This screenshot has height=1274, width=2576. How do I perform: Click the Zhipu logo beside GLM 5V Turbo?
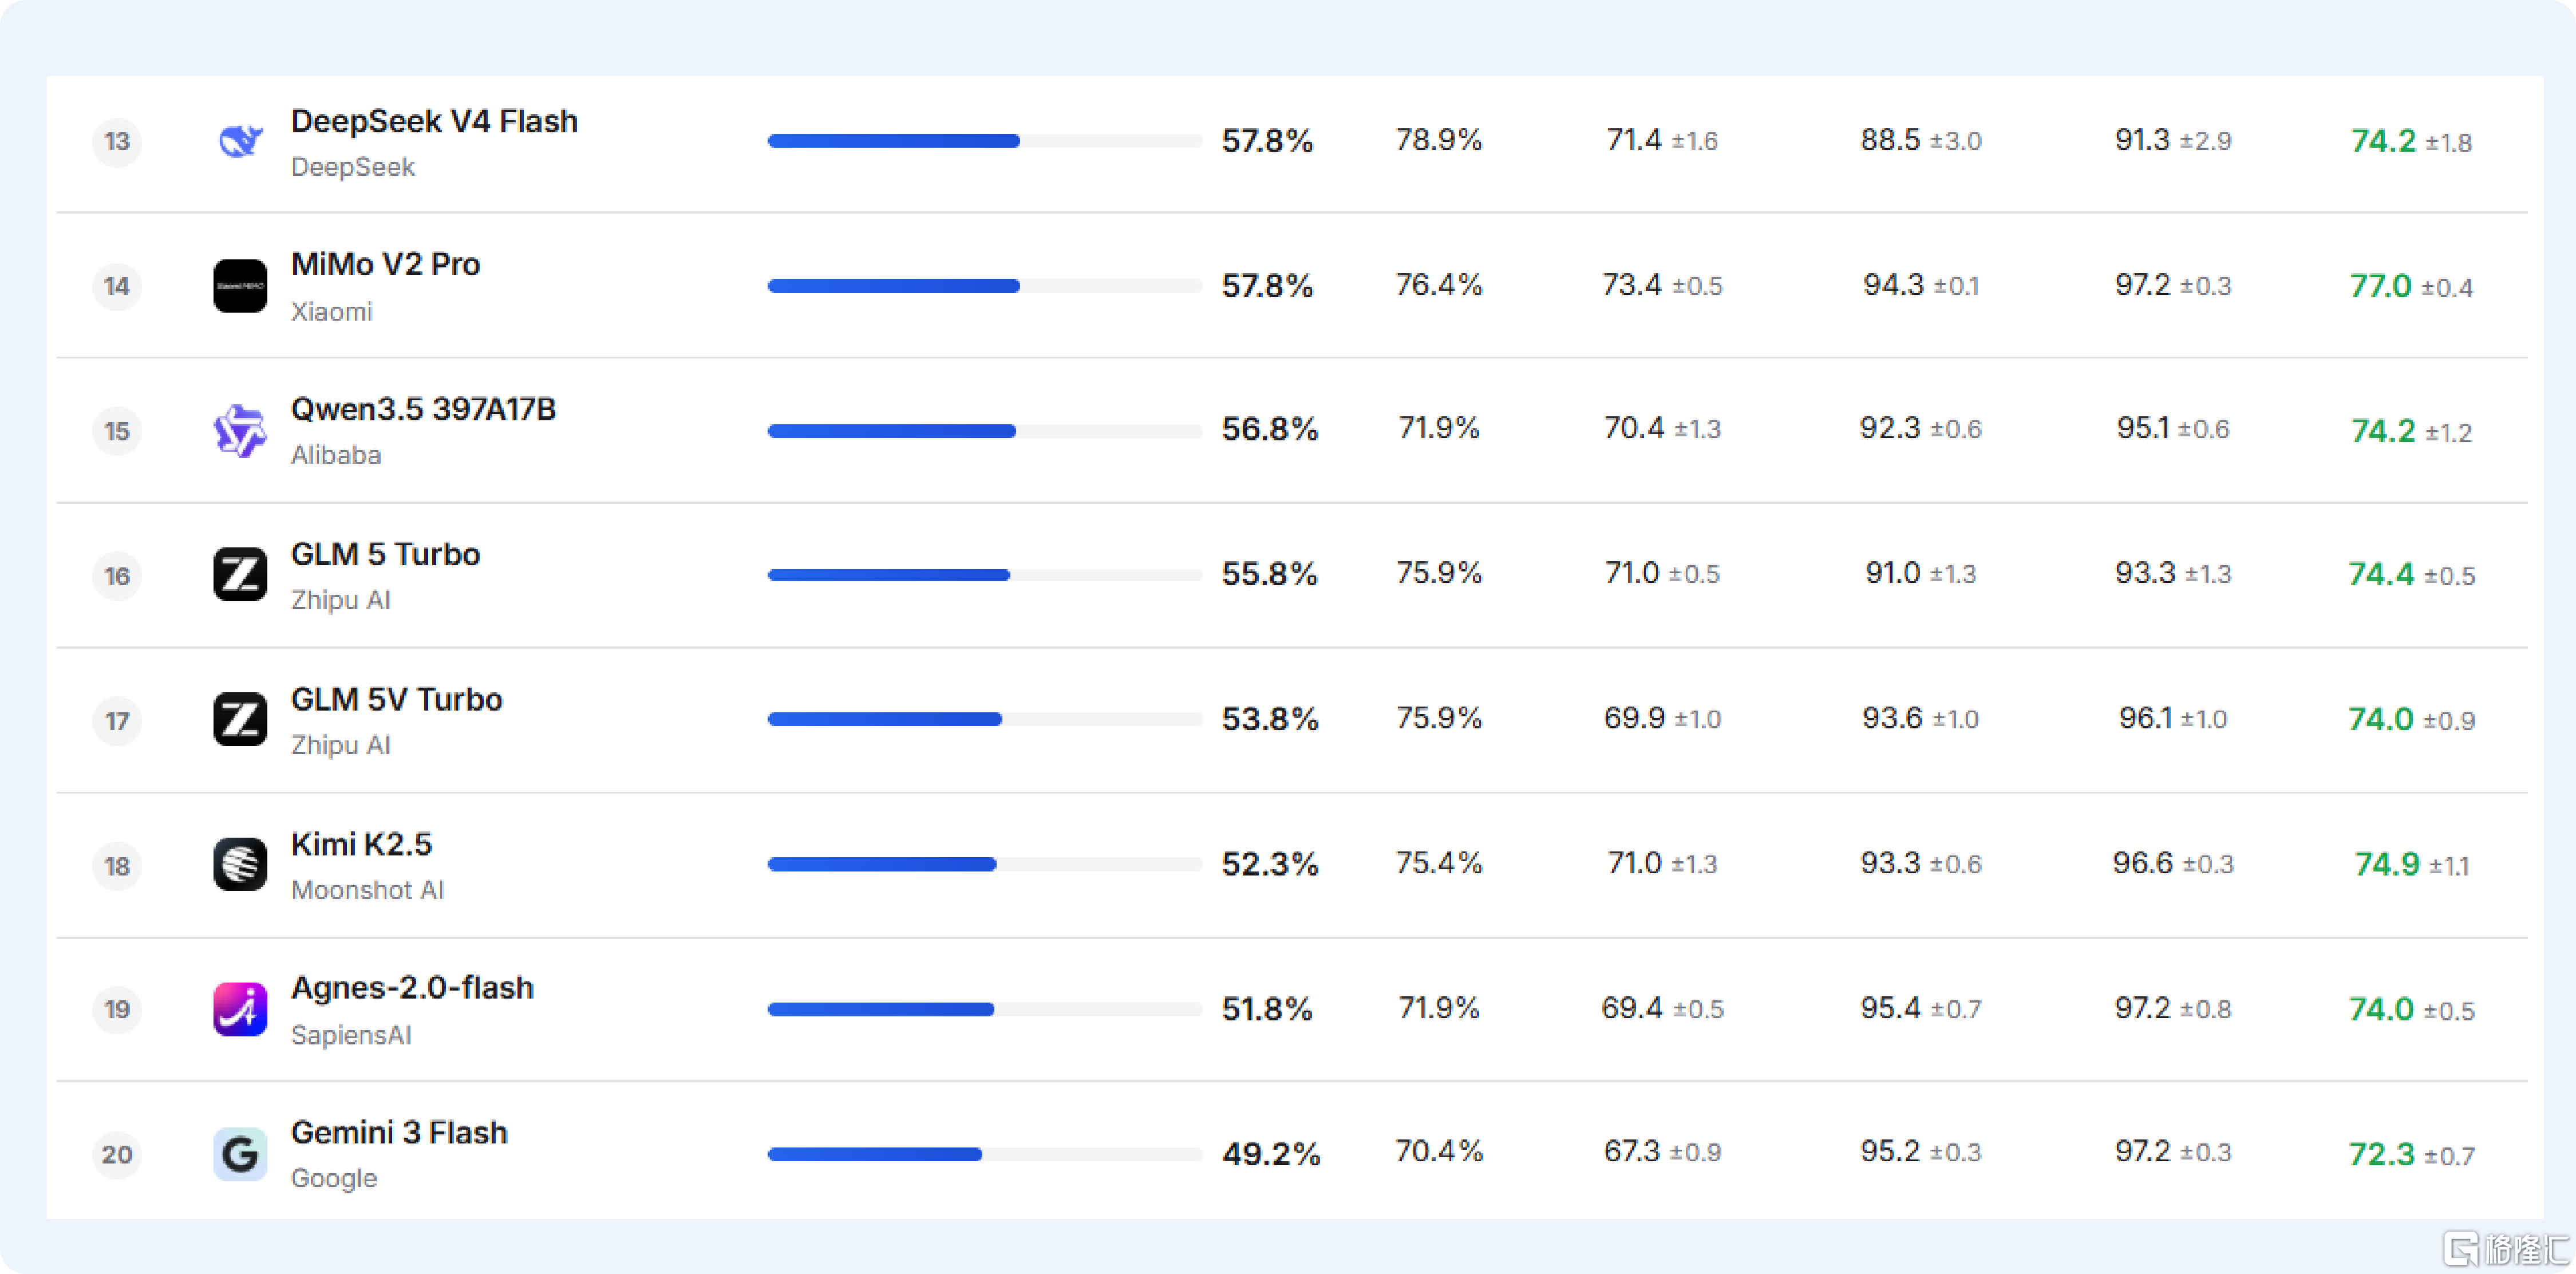(240, 719)
